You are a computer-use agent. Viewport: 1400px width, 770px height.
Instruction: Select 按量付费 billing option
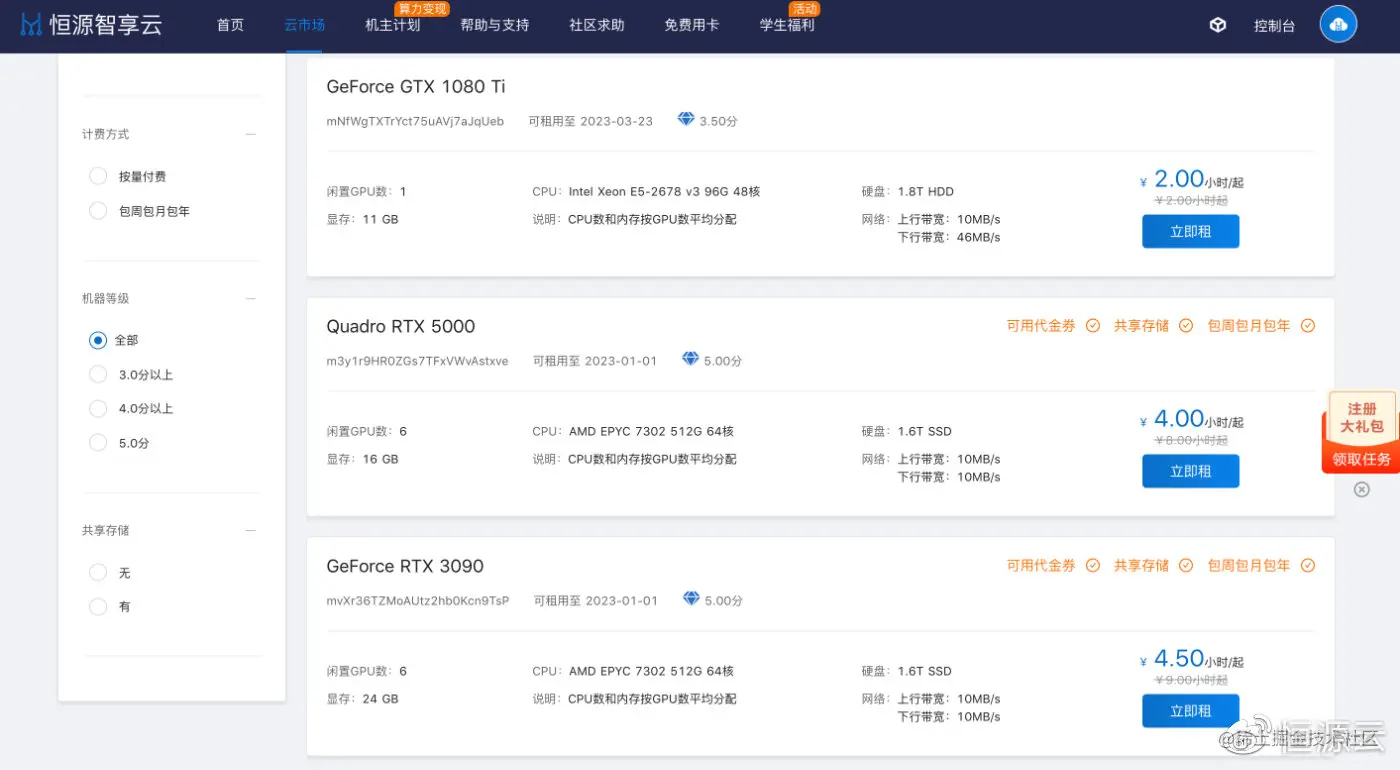point(98,177)
